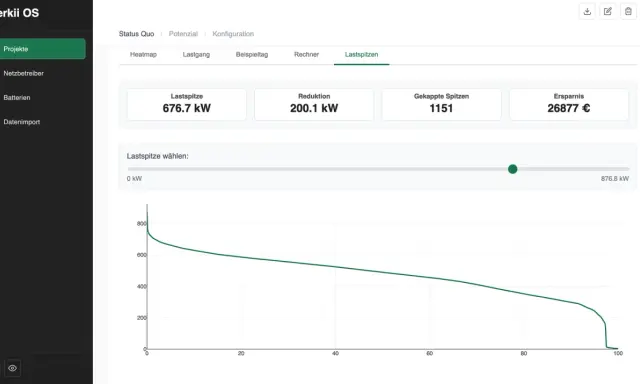Toggle the eye visibility button in sidebar
Viewport: 640px width, 384px height.
[x=13, y=368]
